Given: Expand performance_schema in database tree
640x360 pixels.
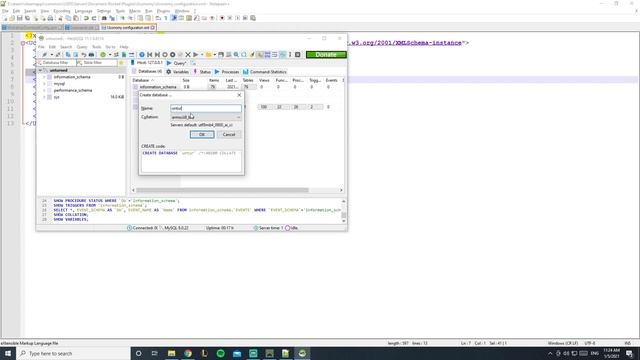Looking at the screenshot, I should pos(44,90).
